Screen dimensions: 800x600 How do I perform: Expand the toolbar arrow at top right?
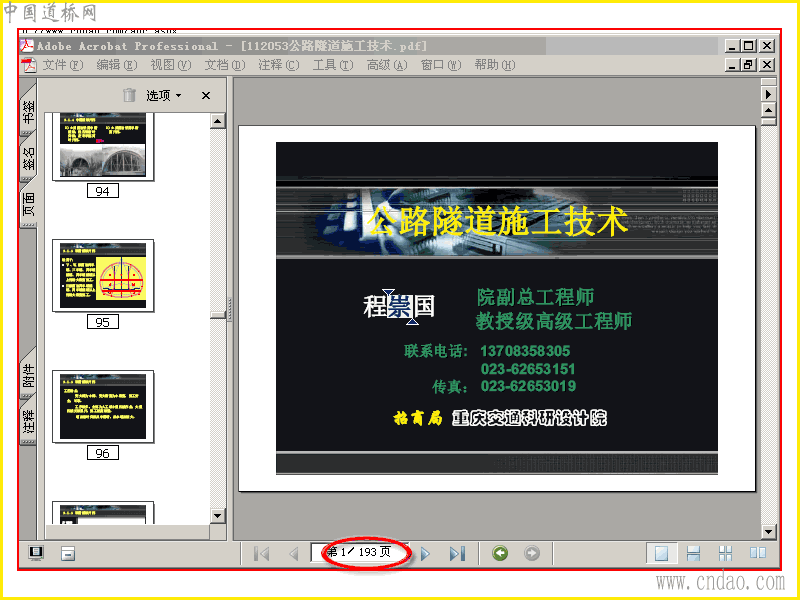(x=768, y=94)
